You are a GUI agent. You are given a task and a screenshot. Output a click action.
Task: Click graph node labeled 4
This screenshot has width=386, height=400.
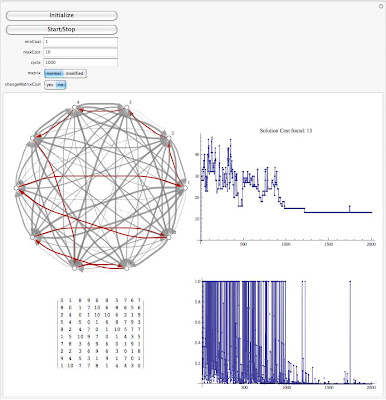(75, 107)
